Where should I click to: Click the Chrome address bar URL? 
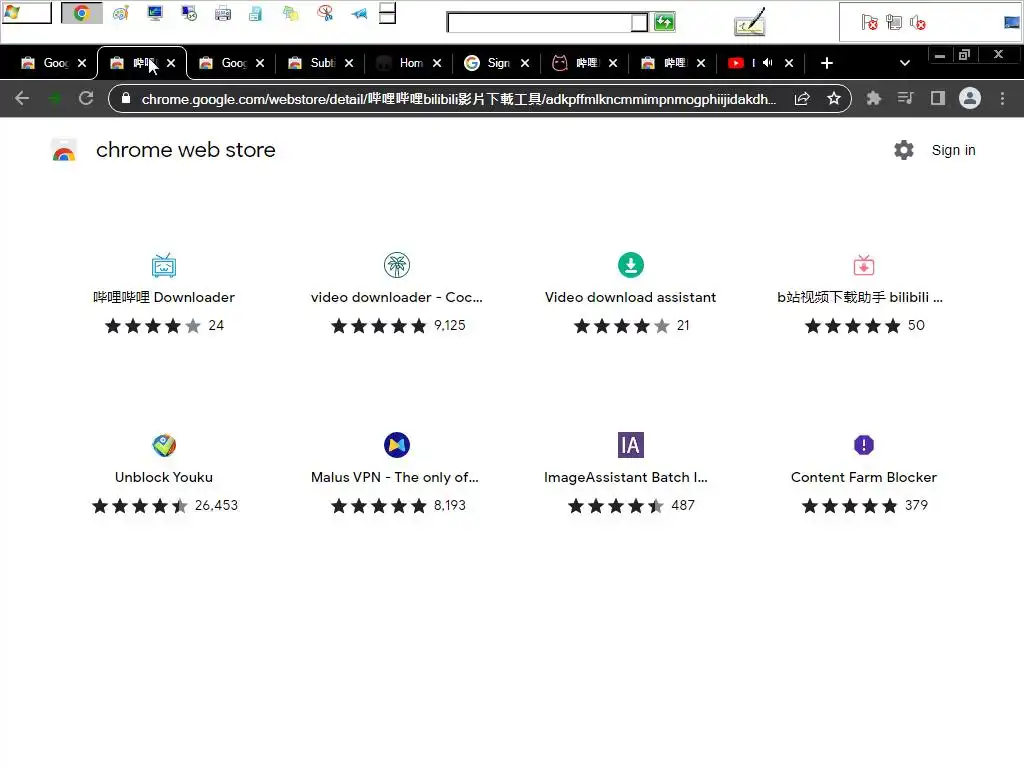(458, 99)
